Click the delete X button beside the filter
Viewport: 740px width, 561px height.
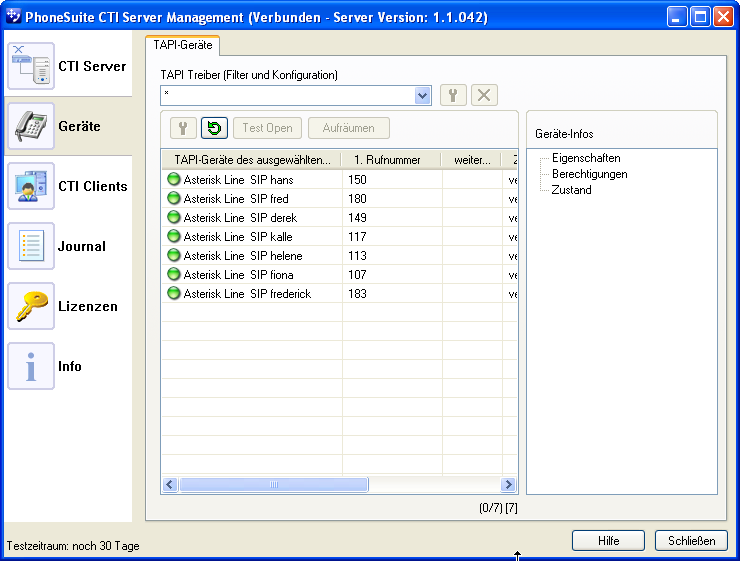tap(484, 95)
